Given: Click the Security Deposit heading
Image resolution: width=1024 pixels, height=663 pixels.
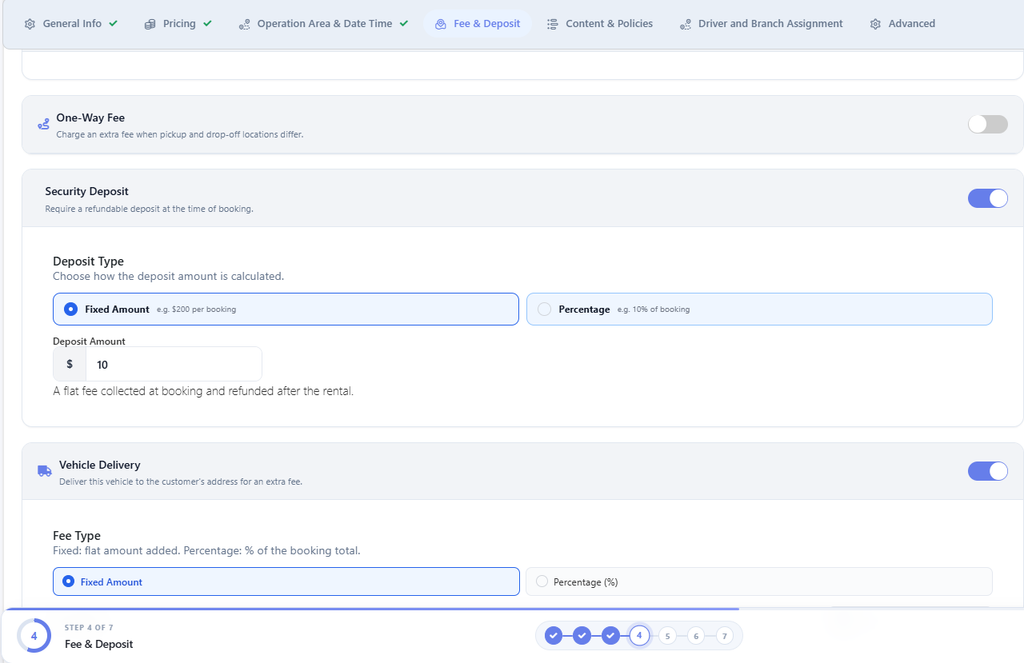Looking at the screenshot, I should tap(87, 191).
